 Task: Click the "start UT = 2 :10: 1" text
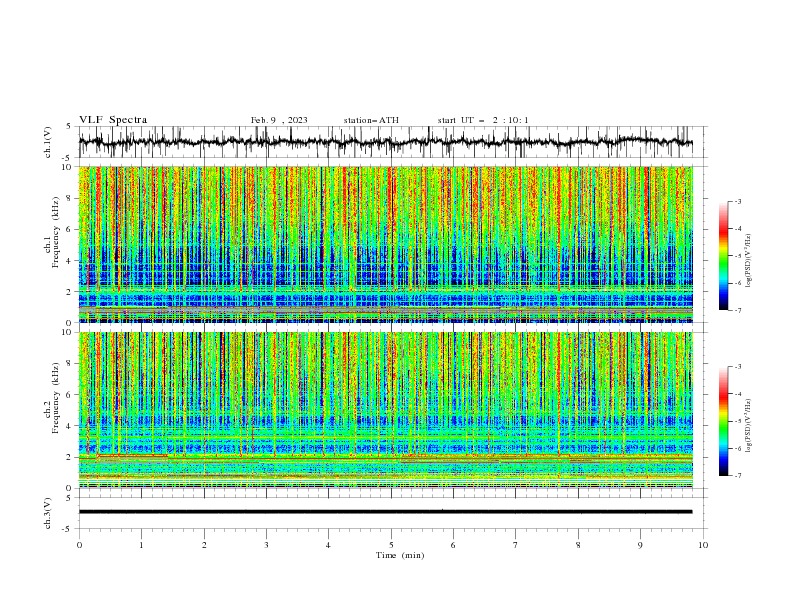[x=483, y=120]
